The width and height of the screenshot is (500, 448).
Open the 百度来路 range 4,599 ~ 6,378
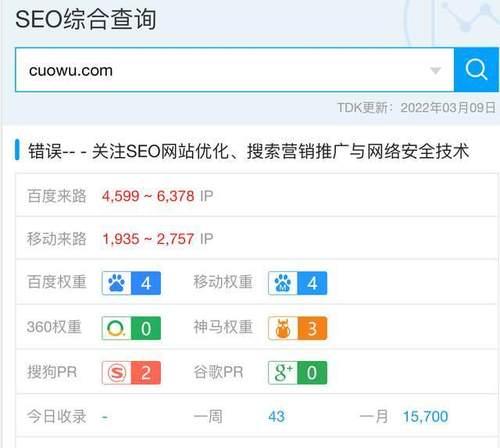[x=148, y=196]
